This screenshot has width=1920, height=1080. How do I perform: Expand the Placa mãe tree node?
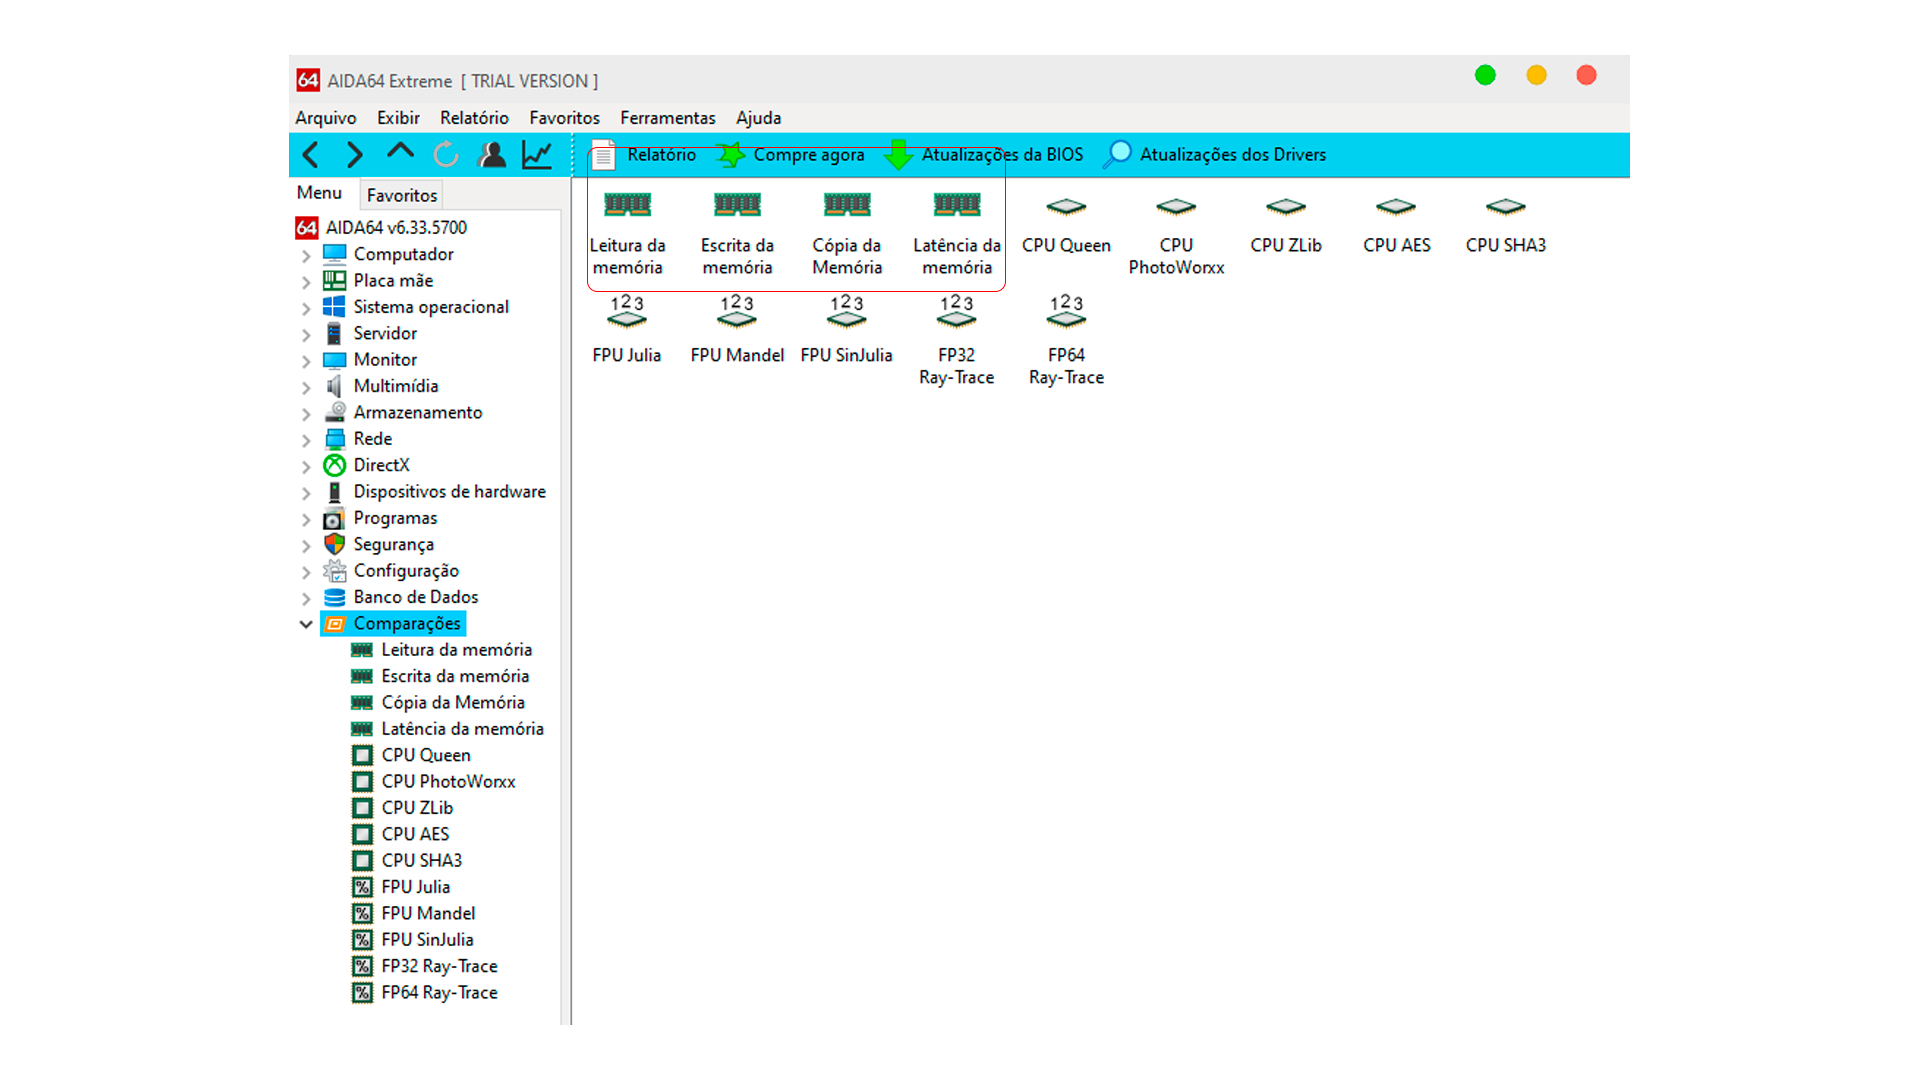(x=306, y=282)
